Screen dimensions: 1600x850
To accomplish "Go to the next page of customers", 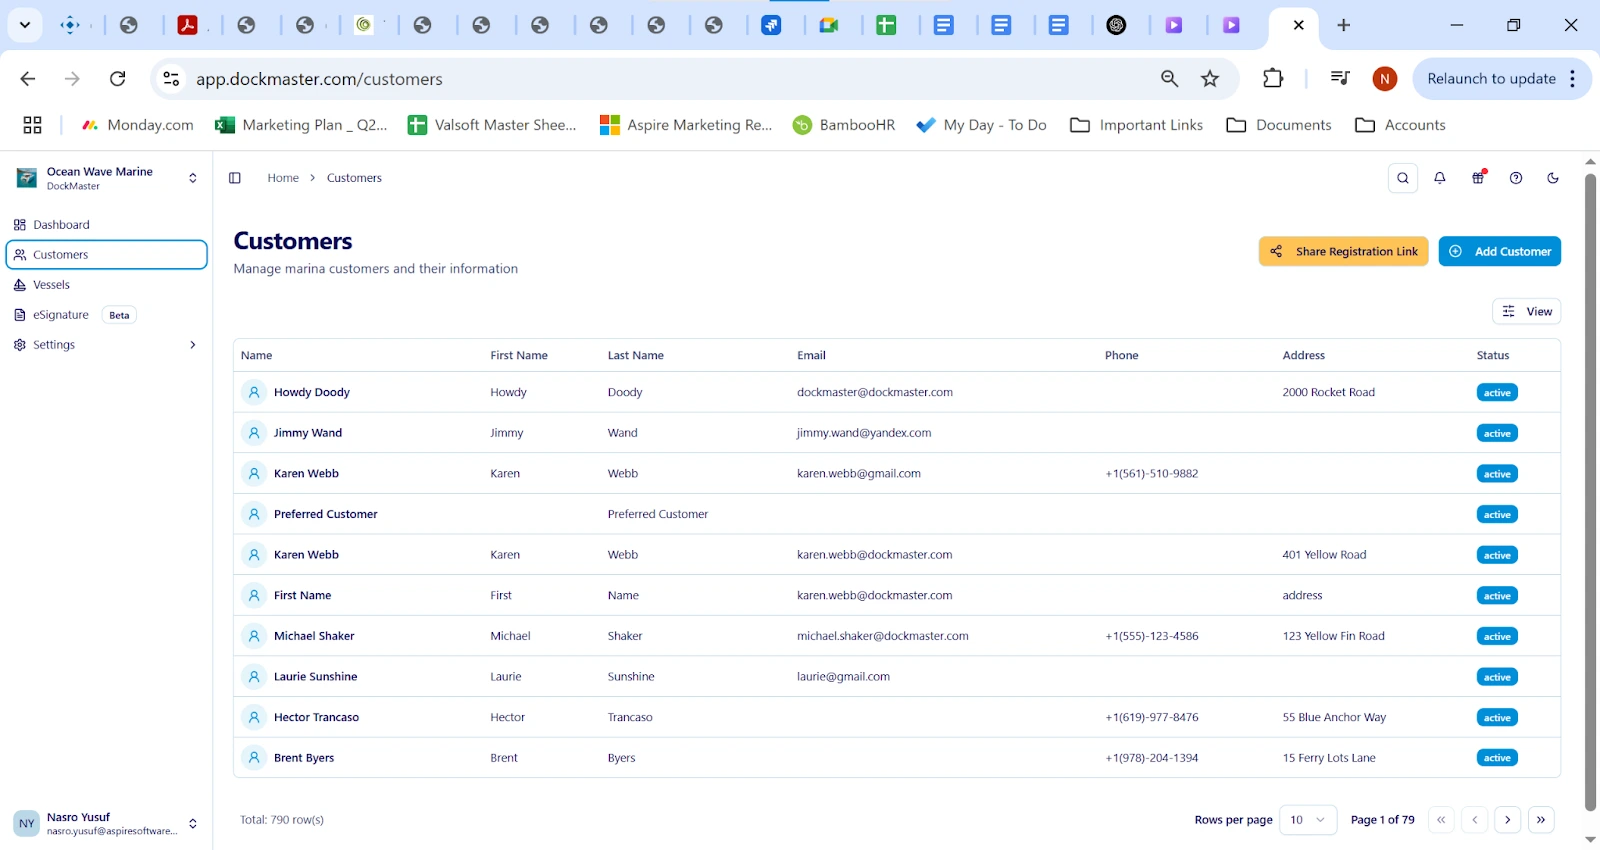I will coord(1508,820).
